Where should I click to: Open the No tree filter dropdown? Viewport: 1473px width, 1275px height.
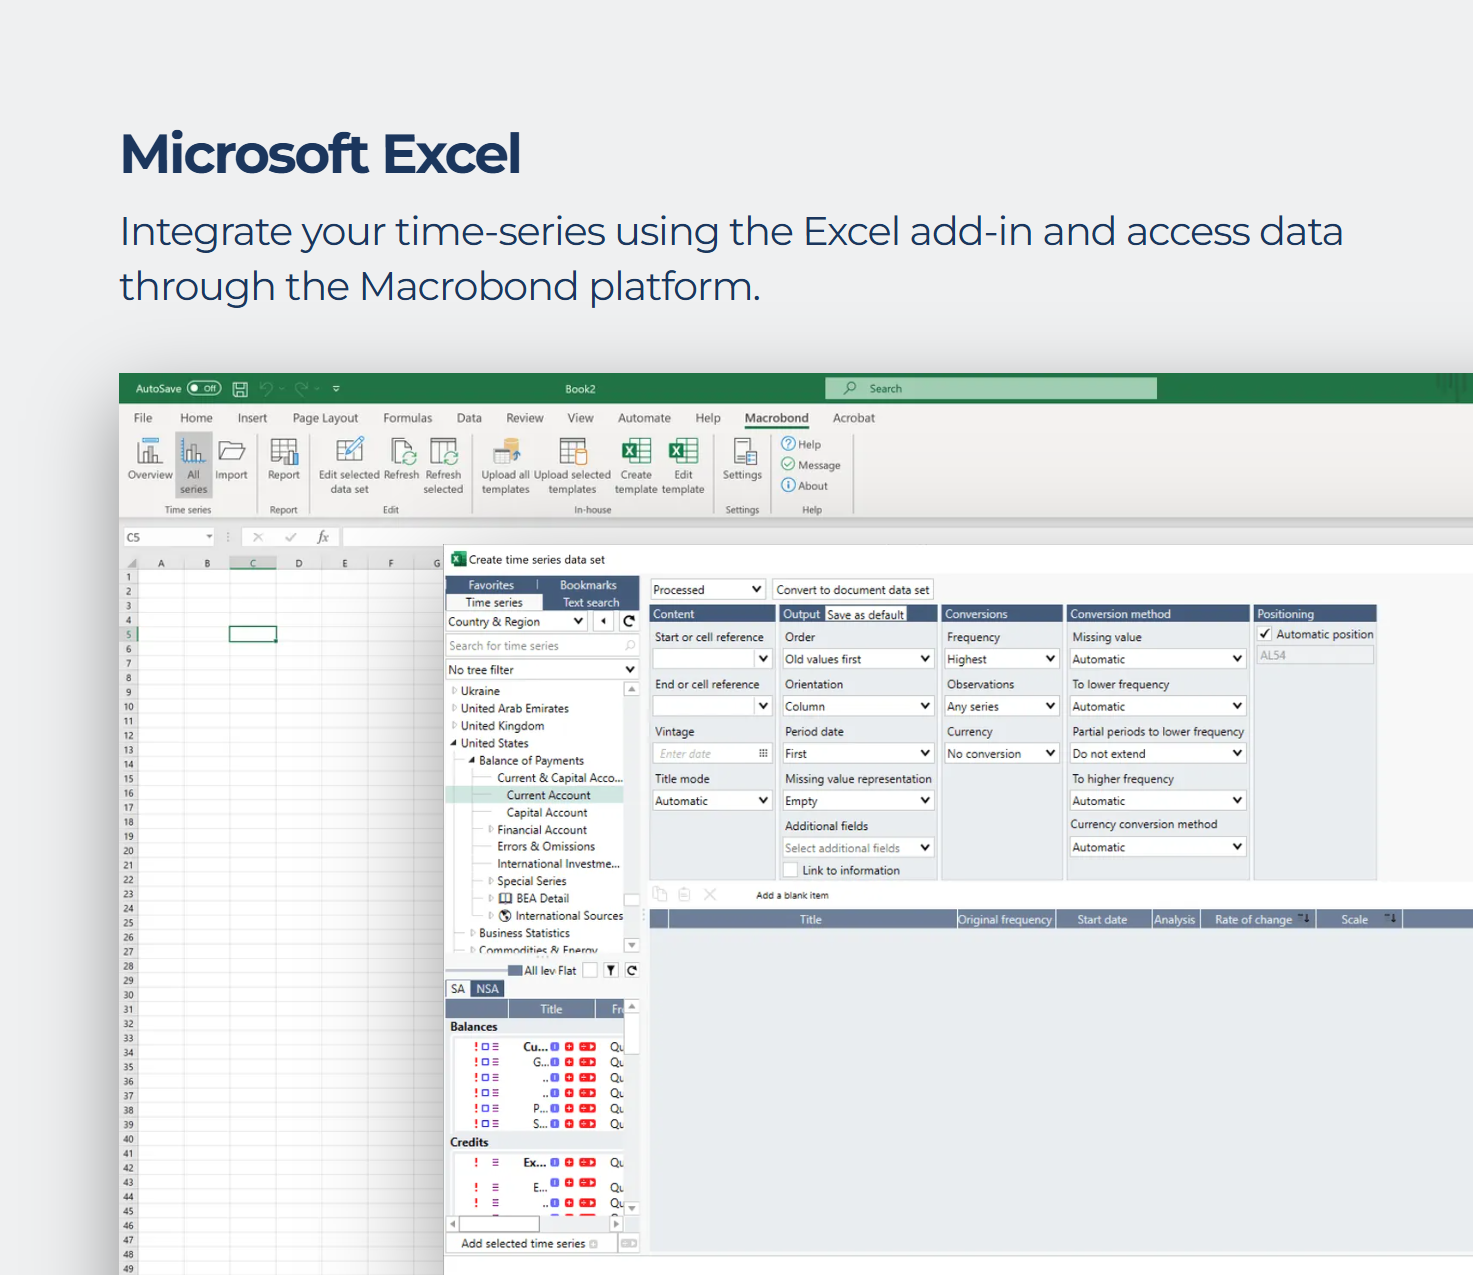click(542, 670)
